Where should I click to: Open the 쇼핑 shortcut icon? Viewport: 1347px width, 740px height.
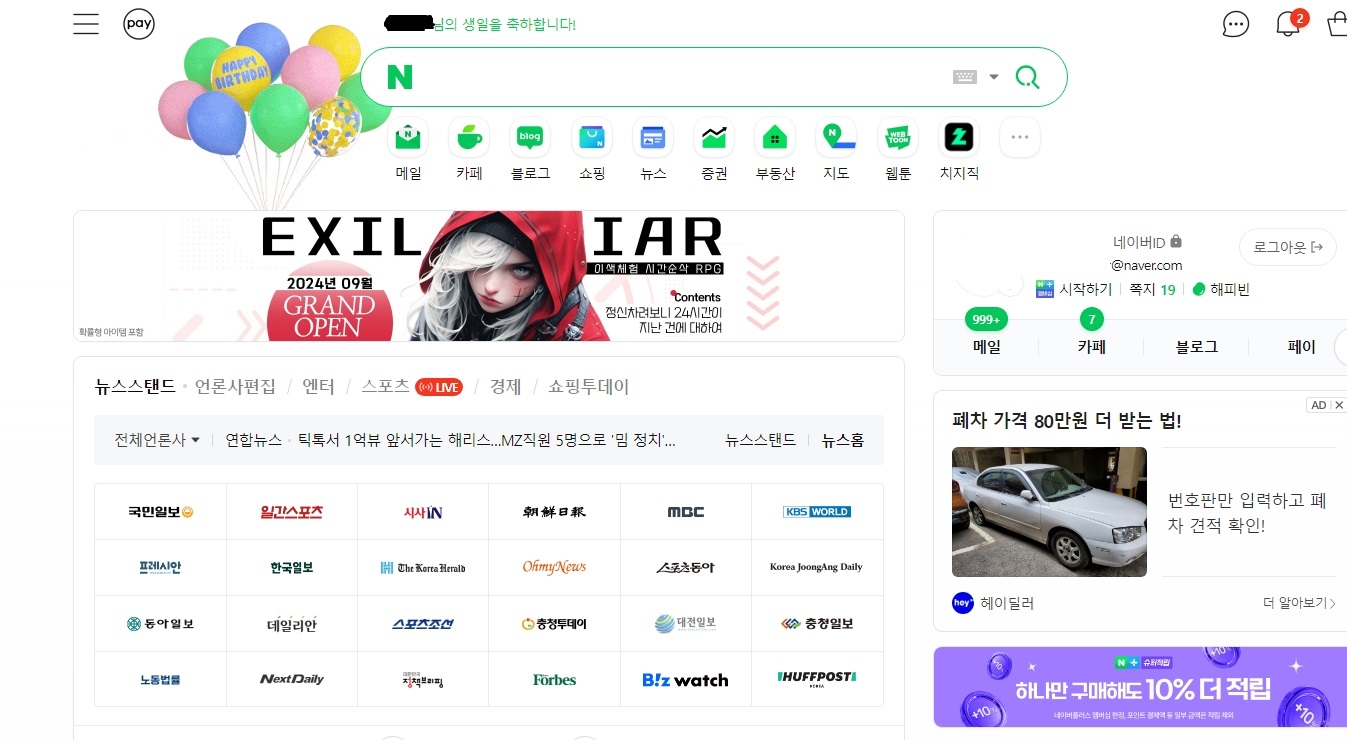click(592, 138)
